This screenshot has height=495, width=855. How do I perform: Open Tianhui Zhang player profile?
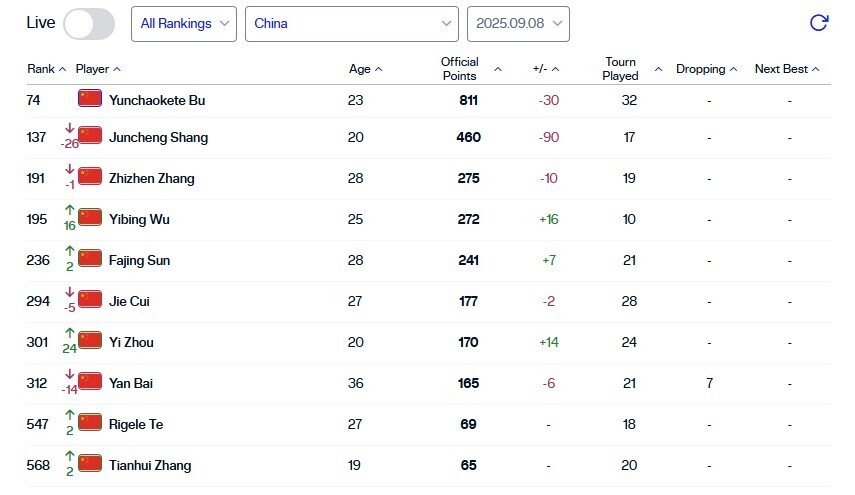pos(150,465)
